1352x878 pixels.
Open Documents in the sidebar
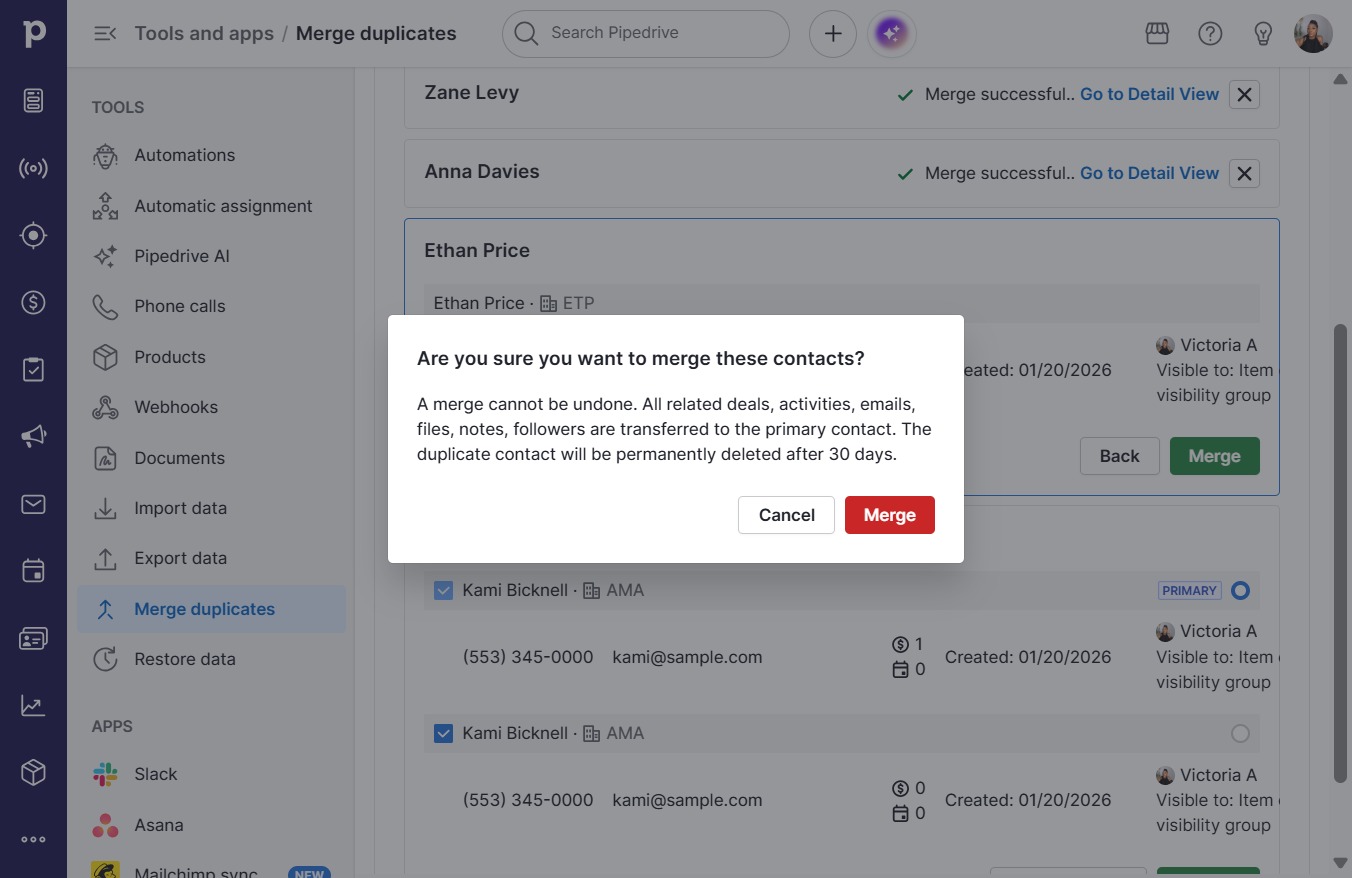(211, 458)
